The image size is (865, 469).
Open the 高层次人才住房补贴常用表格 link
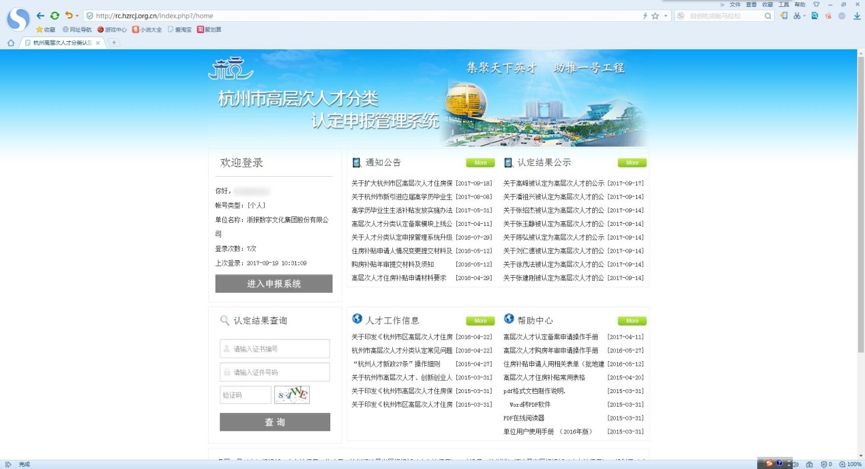(544, 378)
